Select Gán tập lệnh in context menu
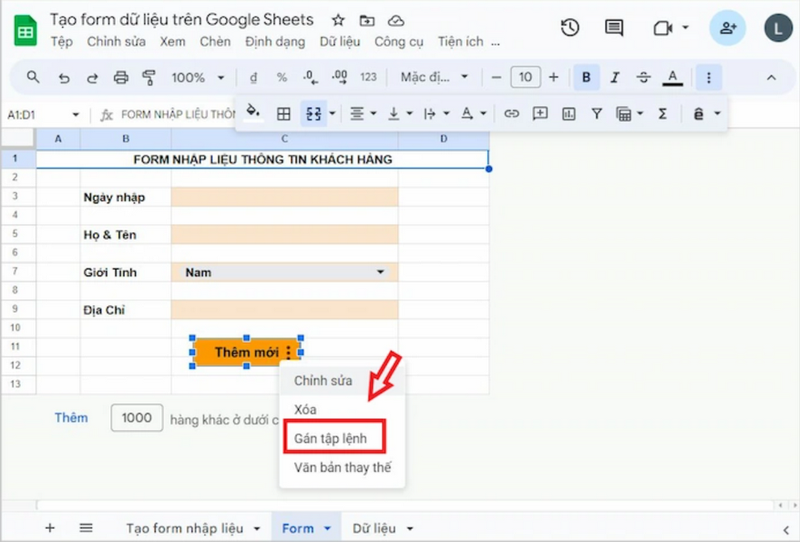Image resolution: width=800 pixels, height=542 pixels. pos(331,438)
